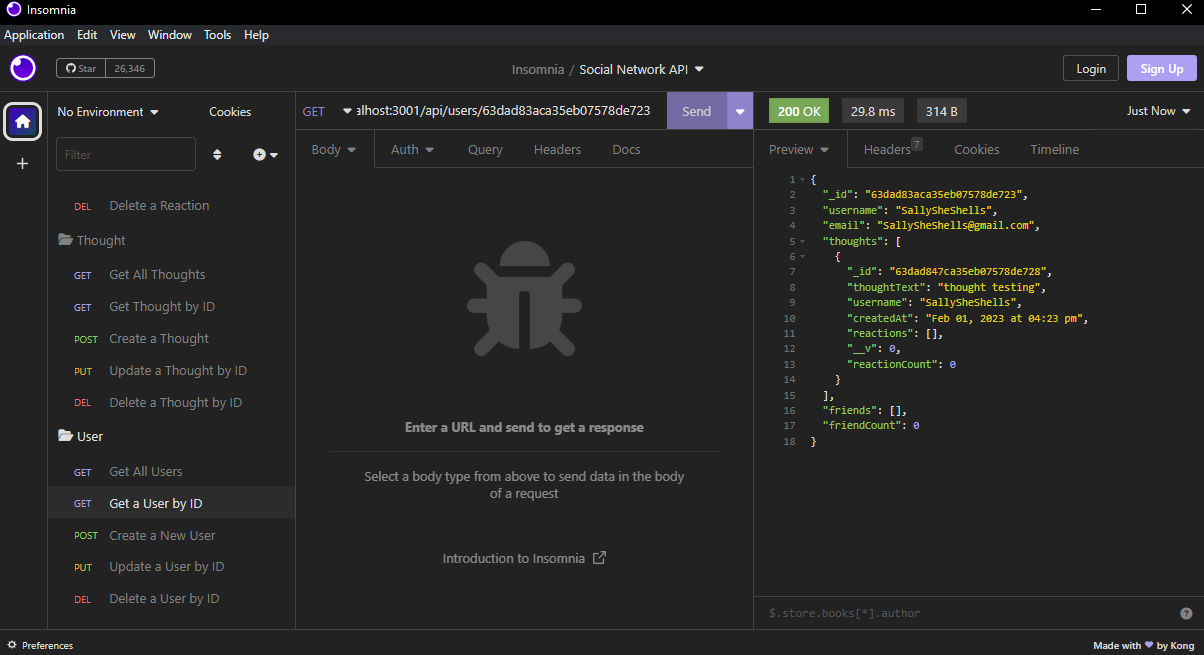The image size is (1204, 655).
Task: Open the GET method dropdown
Action: coord(328,111)
